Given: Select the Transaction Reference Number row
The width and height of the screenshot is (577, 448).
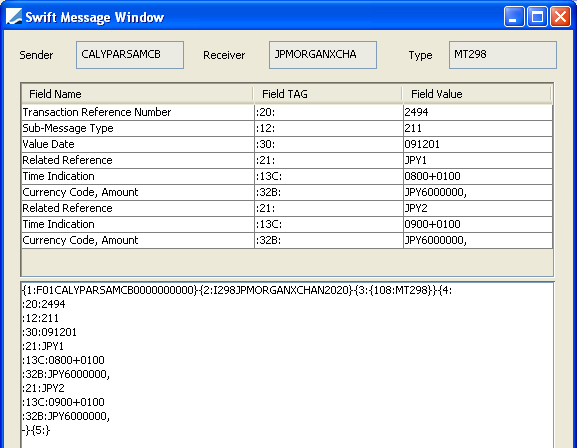Looking at the screenshot, I should pyautogui.click(x=287, y=112).
